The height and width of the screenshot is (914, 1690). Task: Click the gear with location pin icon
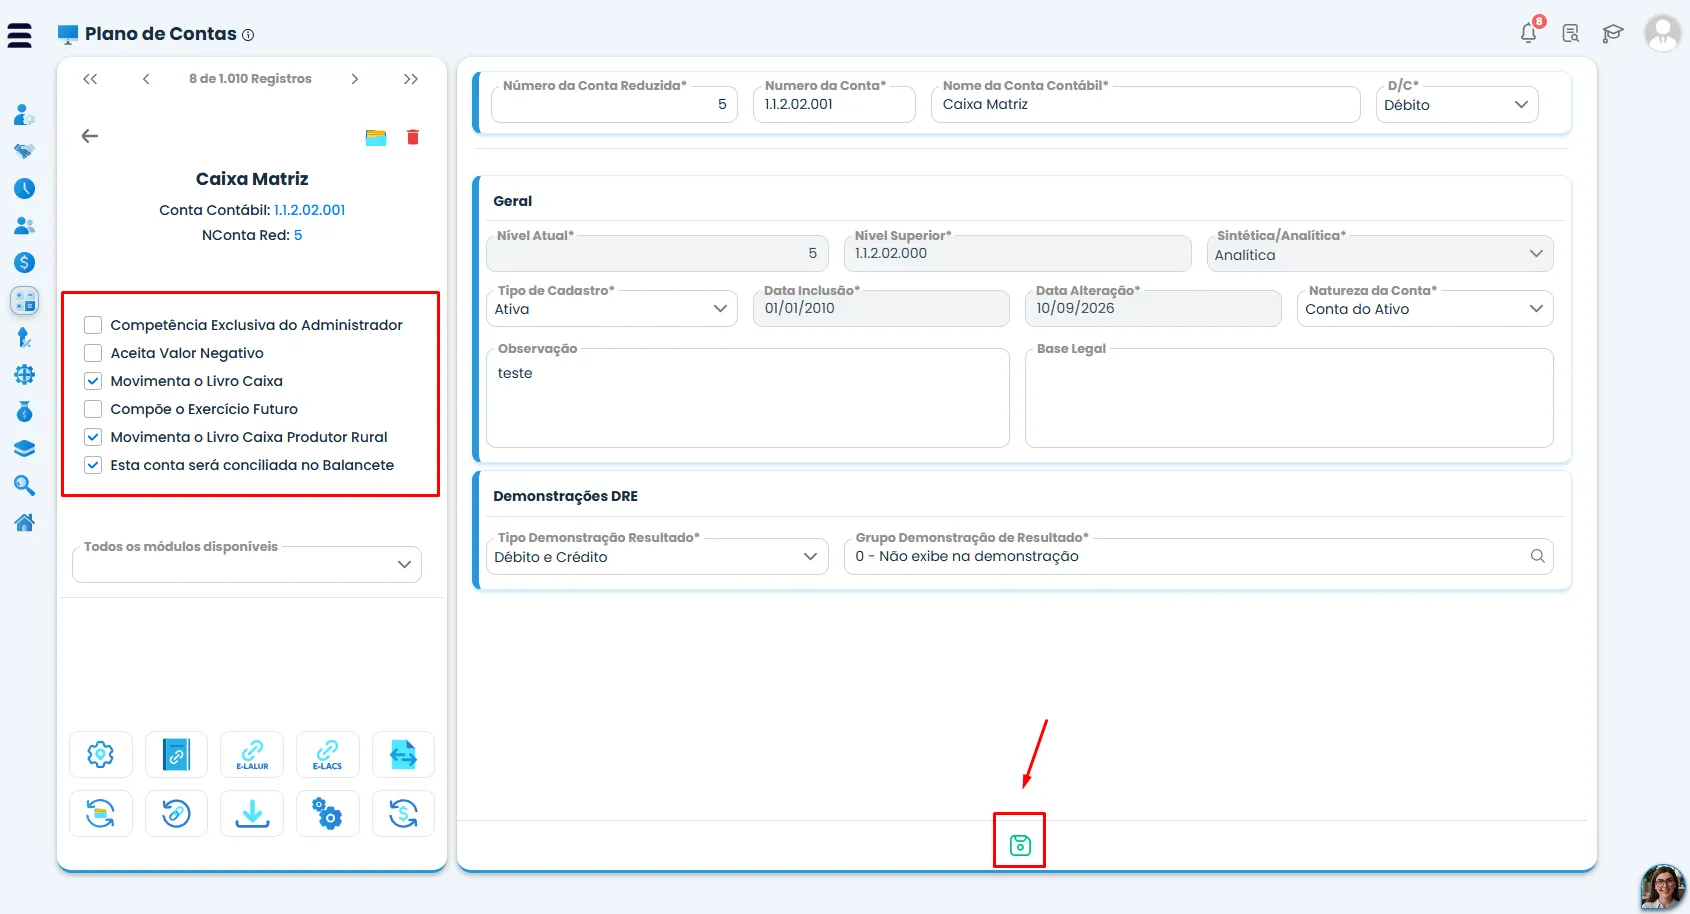100,755
